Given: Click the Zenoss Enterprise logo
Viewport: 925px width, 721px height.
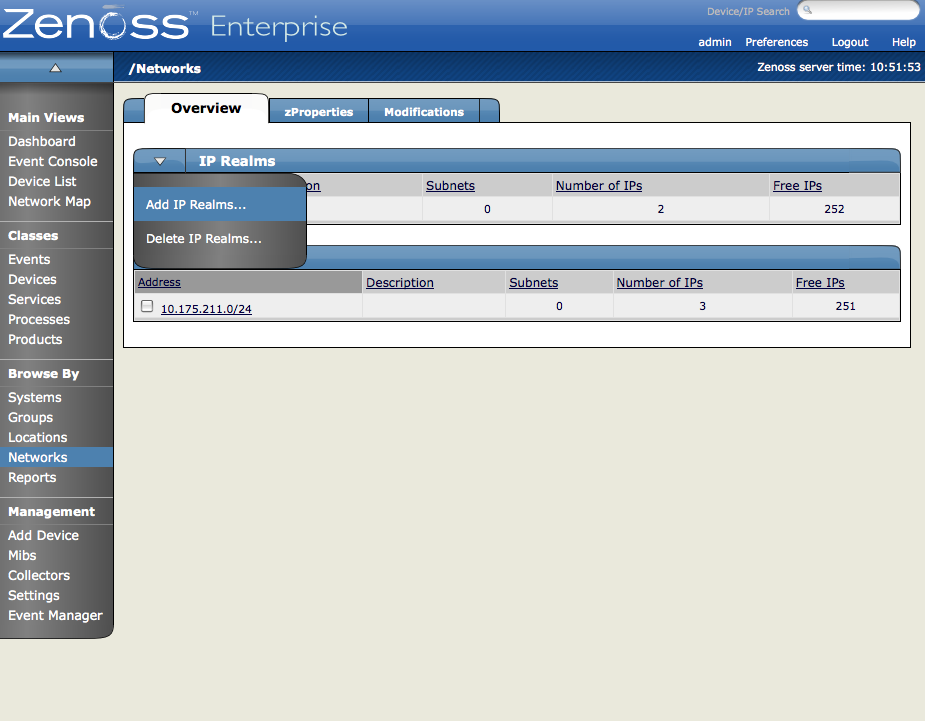Looking at the screenshot, I should (175, 24).
